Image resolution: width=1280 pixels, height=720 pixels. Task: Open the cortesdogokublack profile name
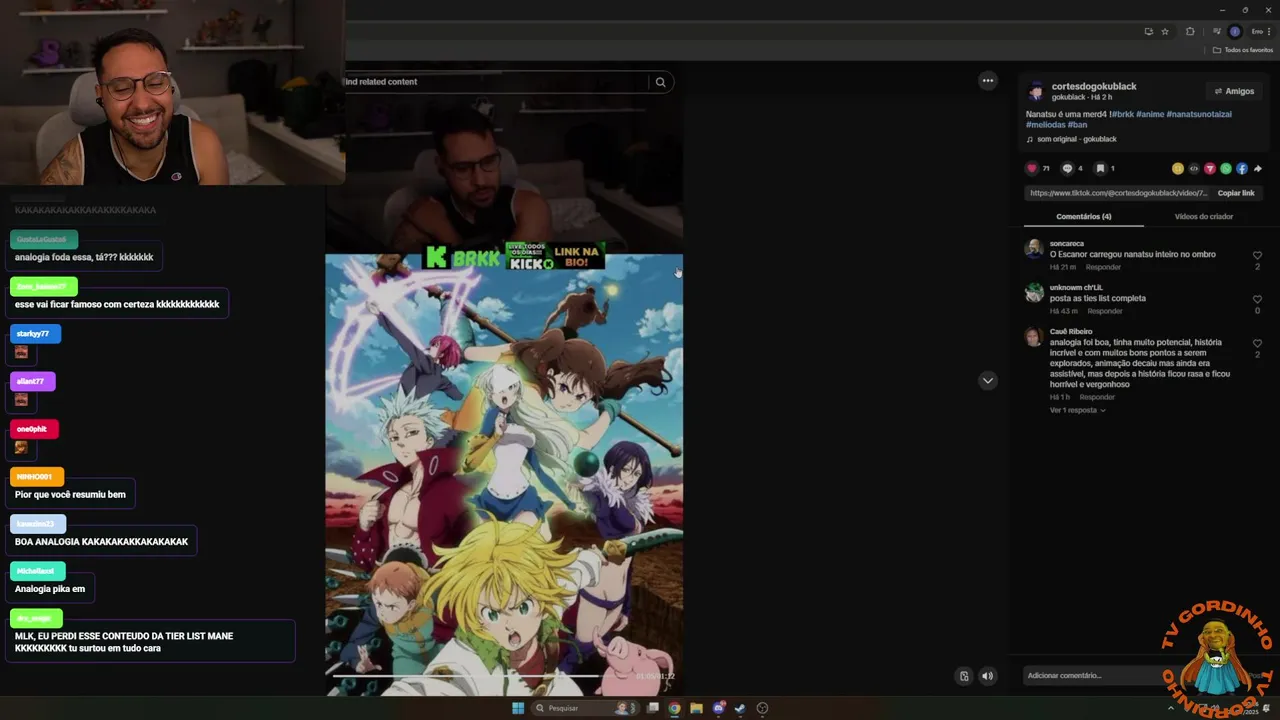coord(1094,87)
